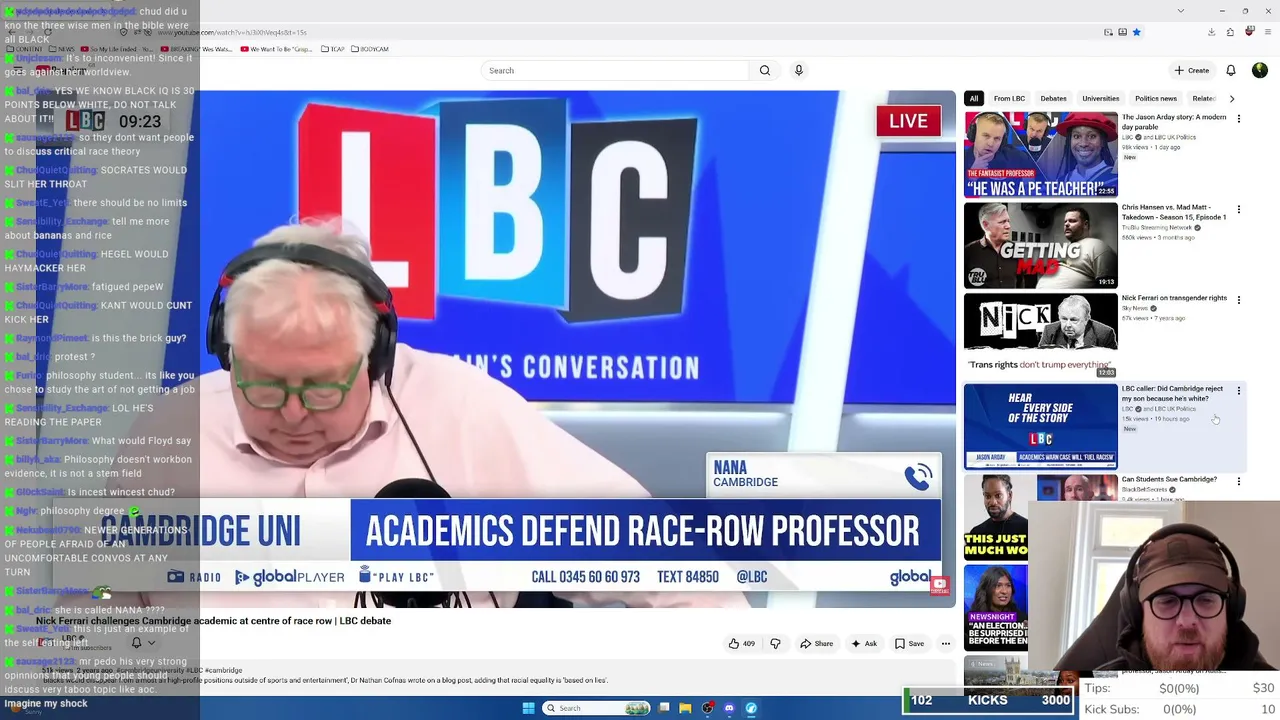Open options menu for Nick Ferrari on transgender rights

coord(1239,299)
